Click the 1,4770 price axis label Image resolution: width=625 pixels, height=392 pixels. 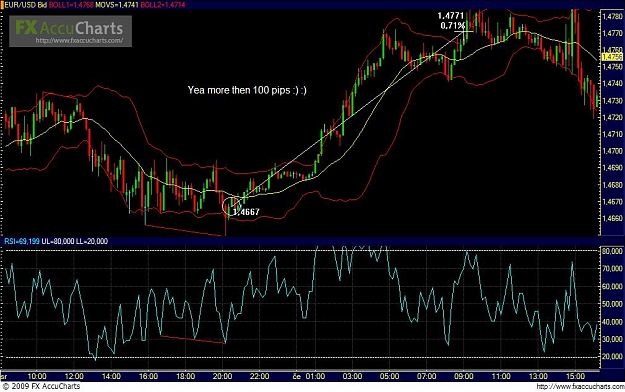coord(612,33)
